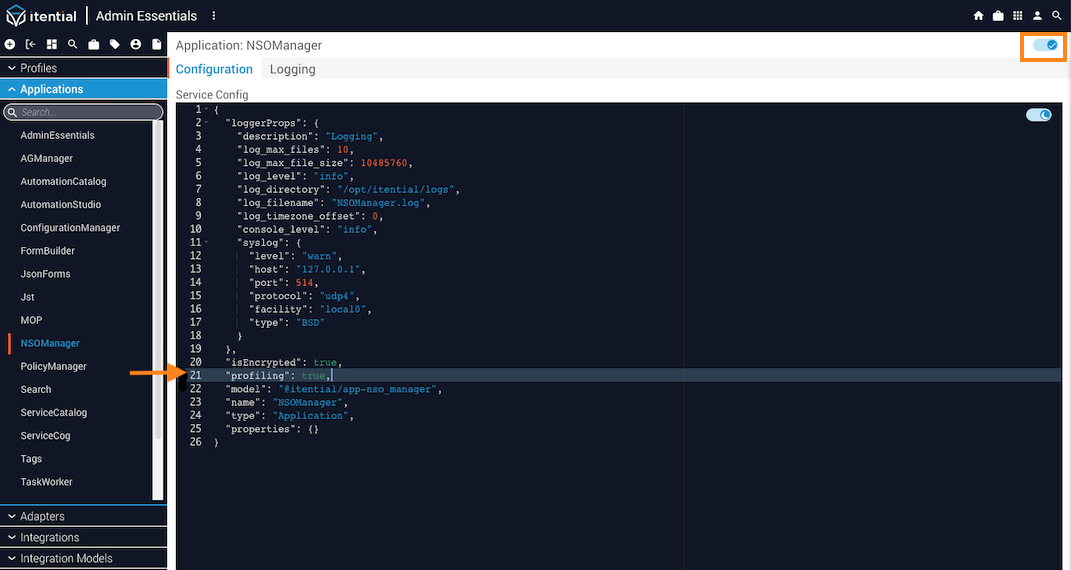Expand the Integration Models section
The width and height of the screenshot is (1071, 570).
83,558
